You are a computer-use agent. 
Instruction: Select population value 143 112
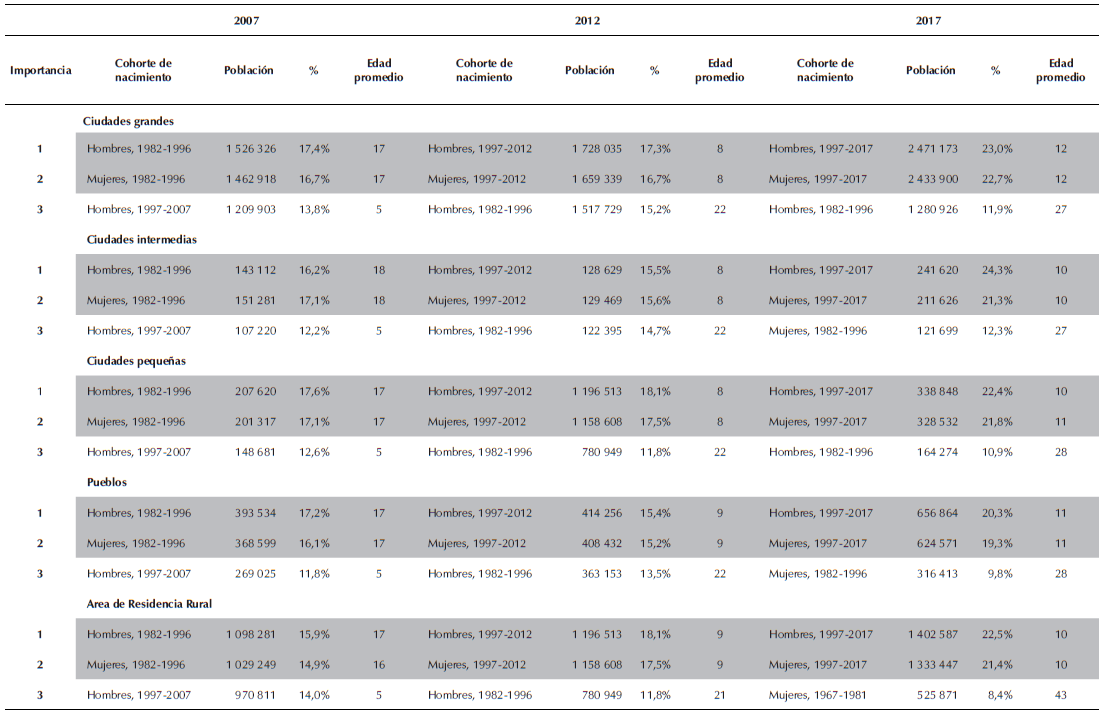(253, 270)
